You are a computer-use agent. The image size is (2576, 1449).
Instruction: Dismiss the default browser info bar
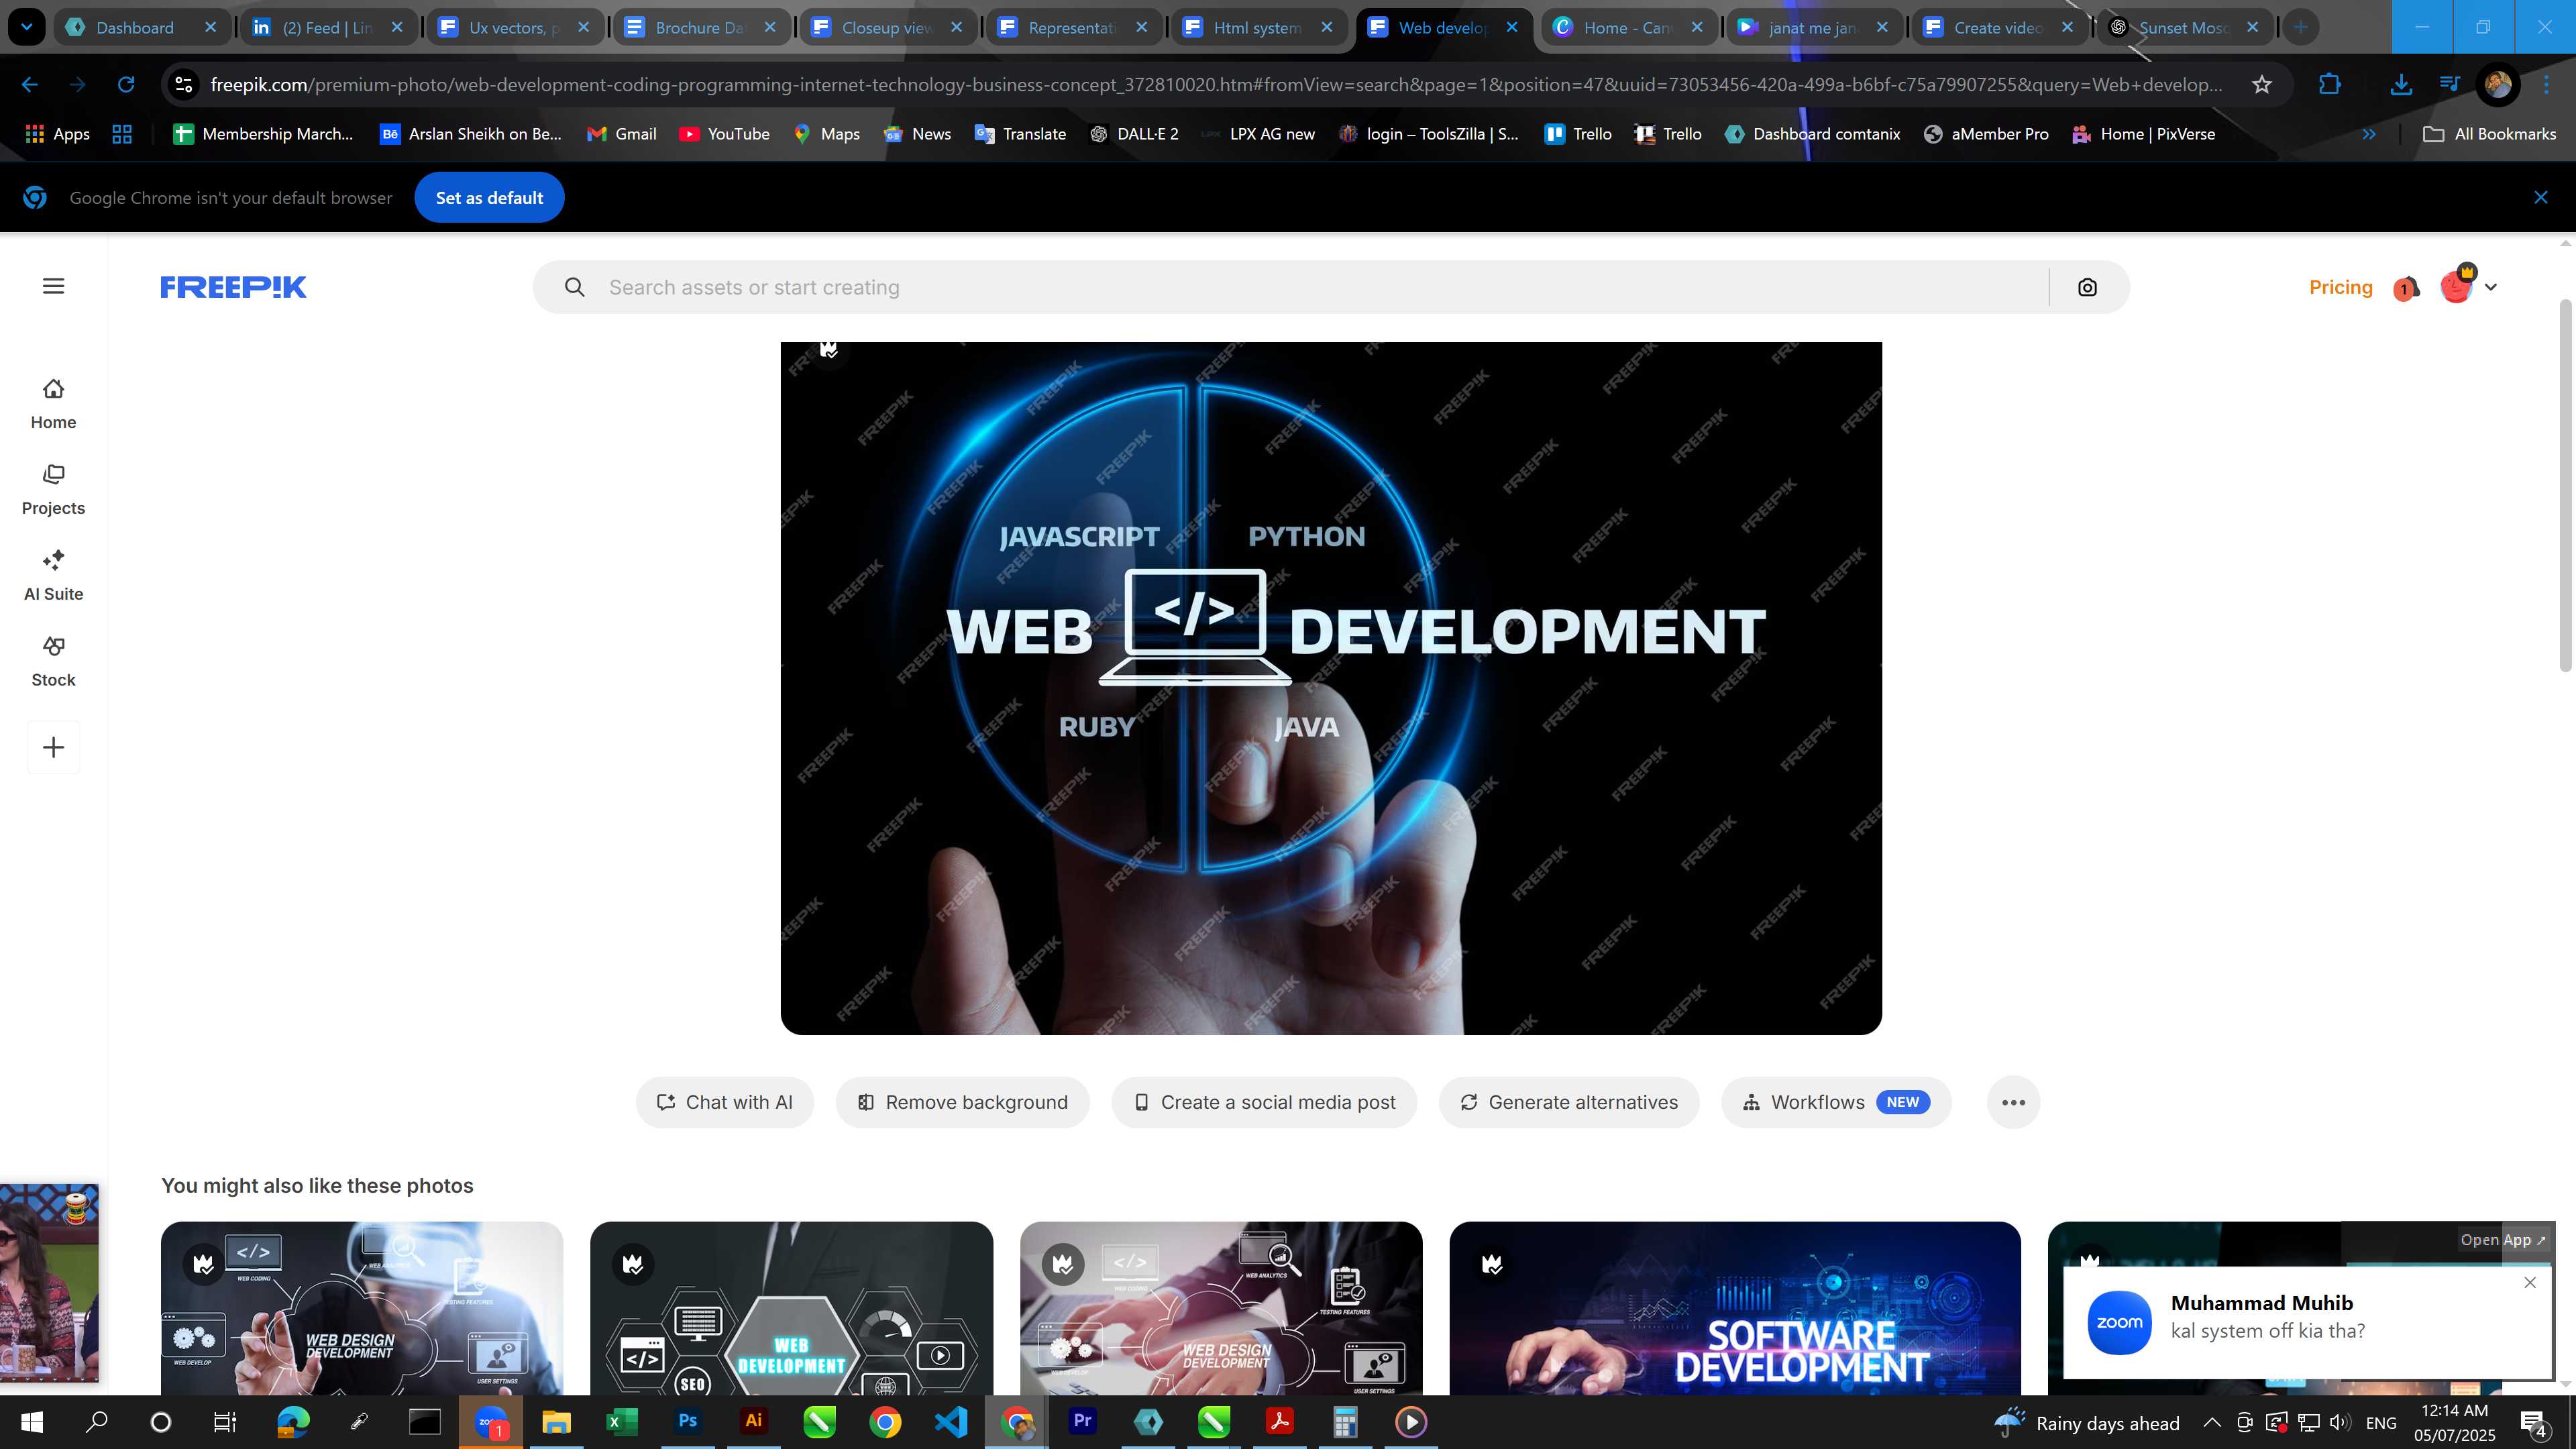[2540, 198]
